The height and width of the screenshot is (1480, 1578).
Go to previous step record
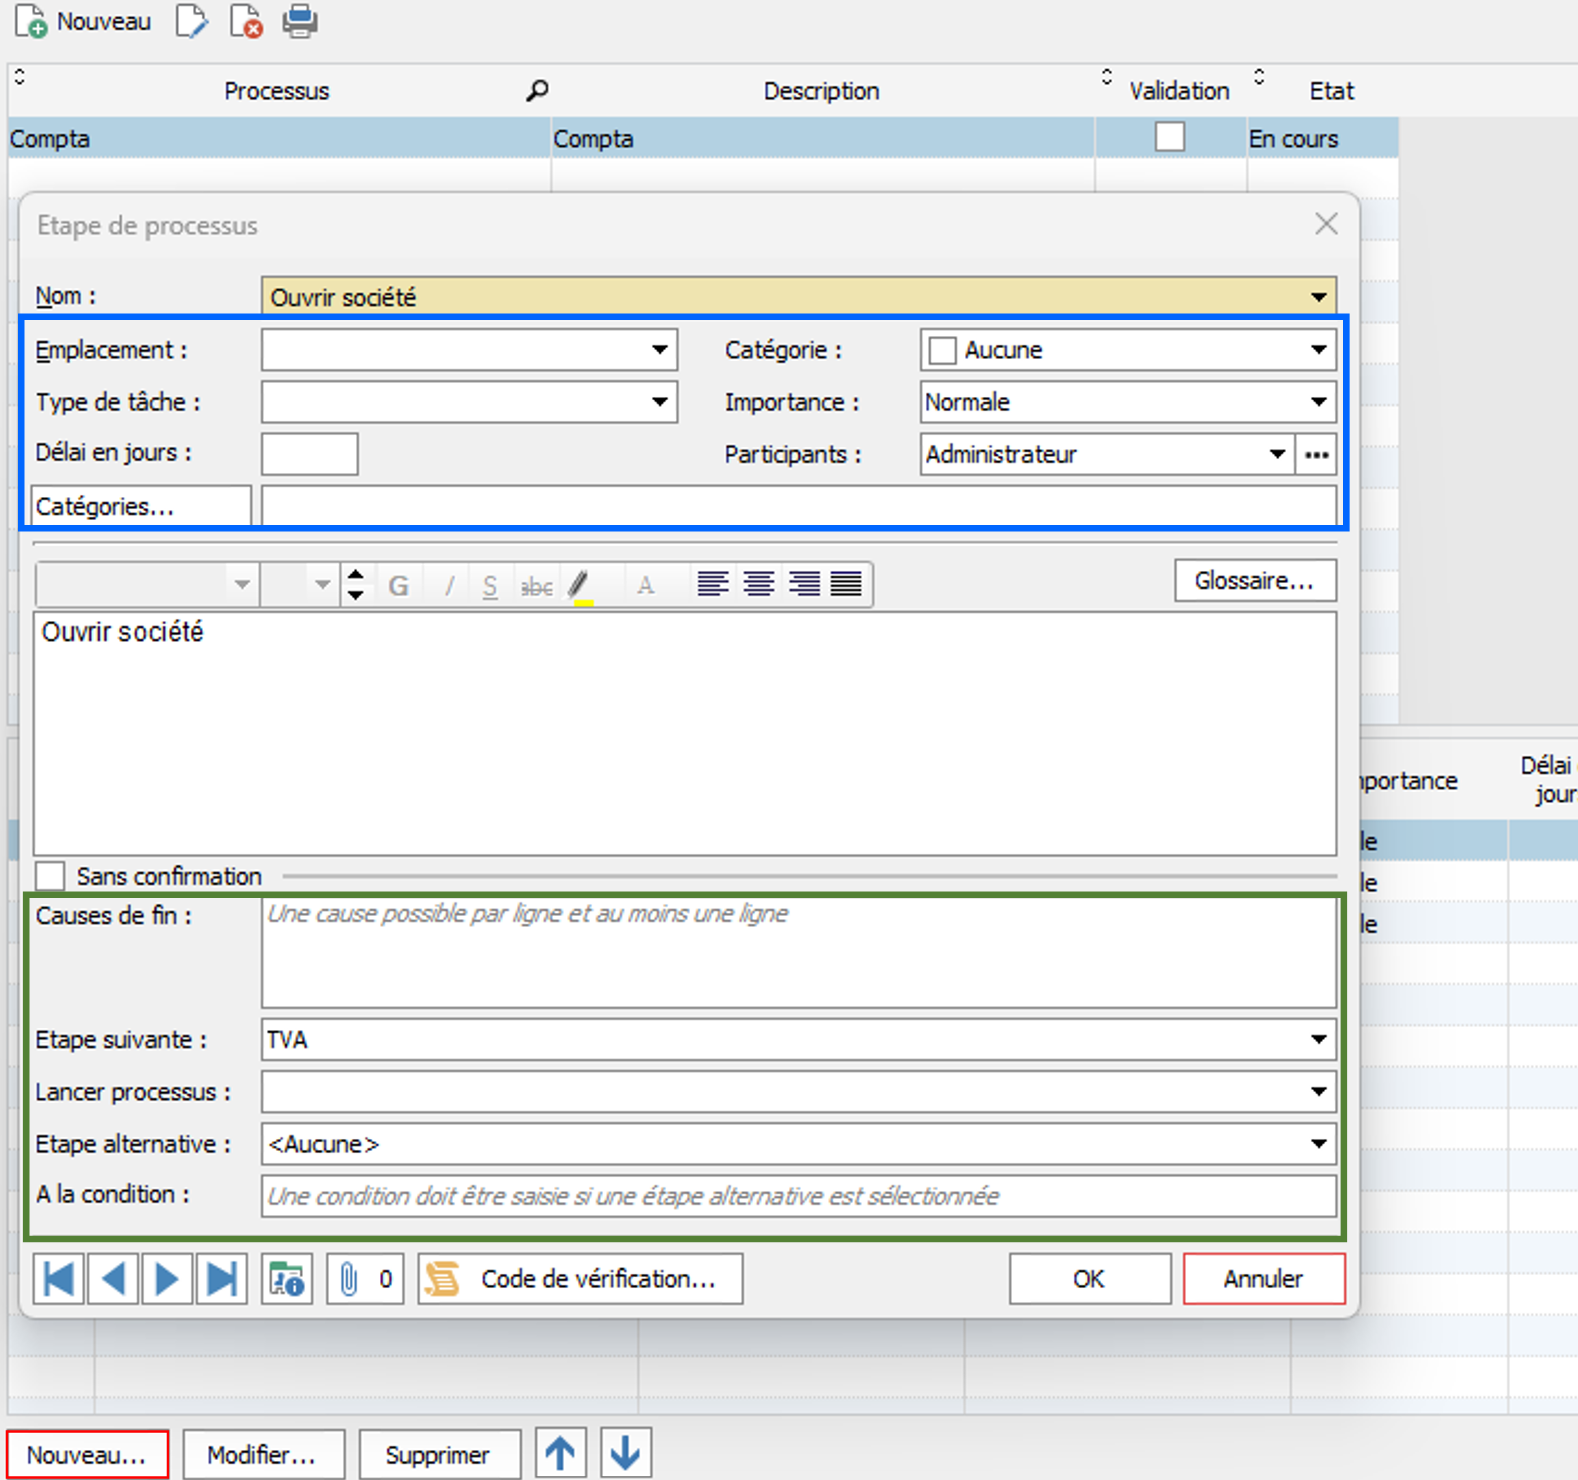[x=113, y=1279]
